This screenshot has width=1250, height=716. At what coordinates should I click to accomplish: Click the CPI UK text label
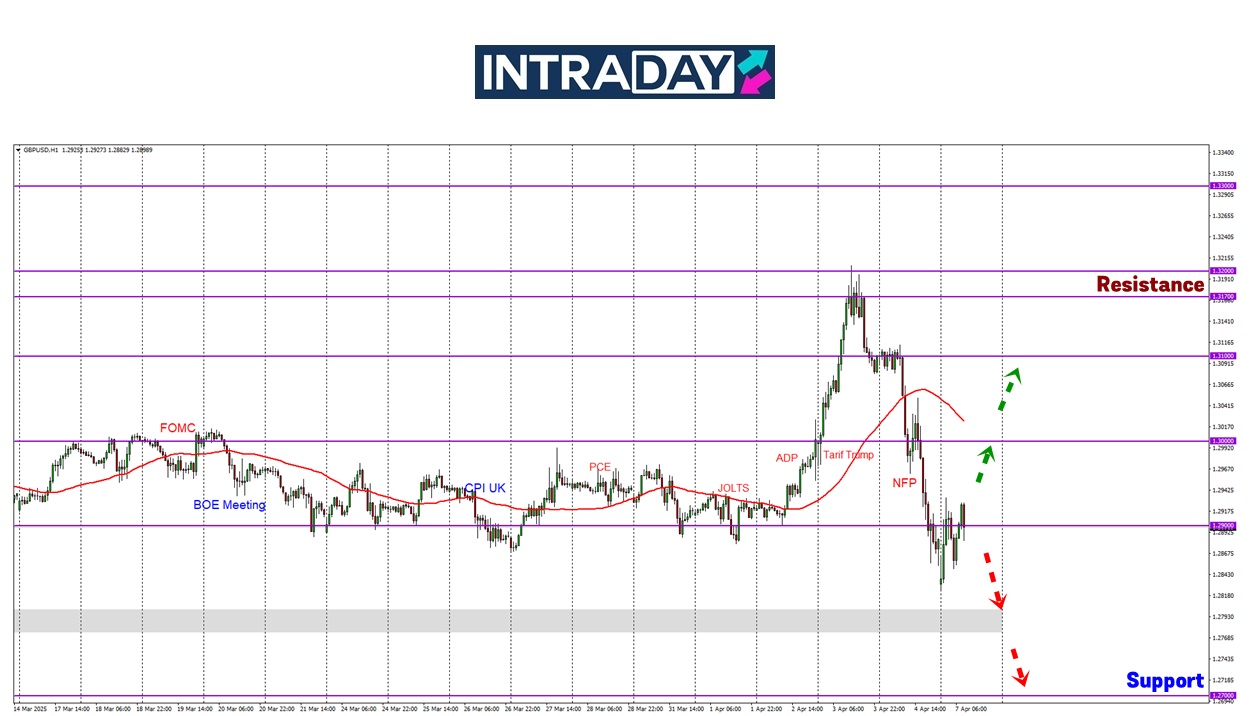click(x=485, y=488)
